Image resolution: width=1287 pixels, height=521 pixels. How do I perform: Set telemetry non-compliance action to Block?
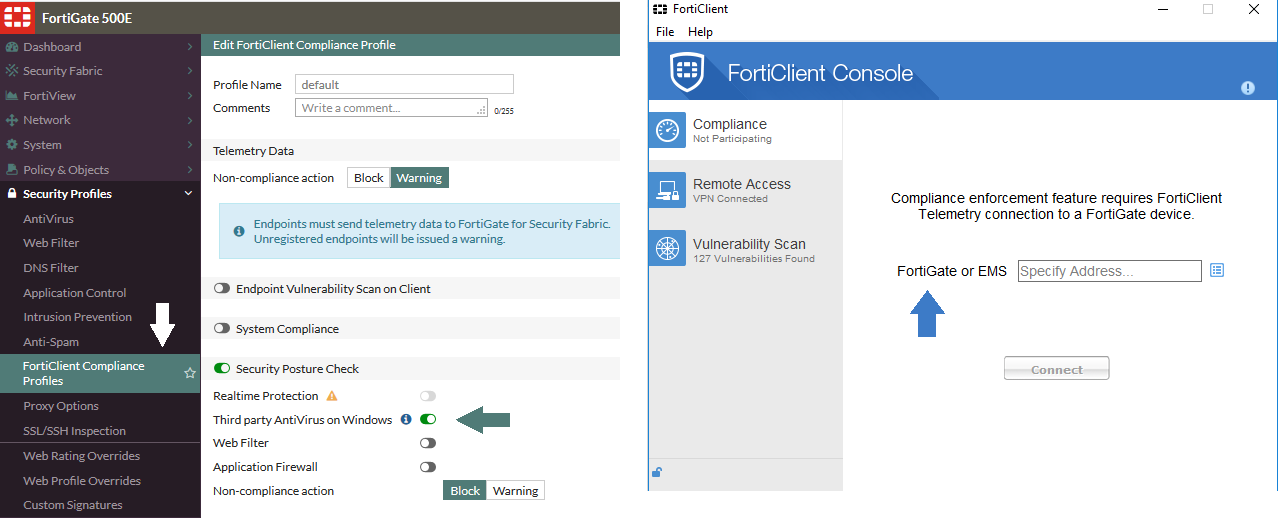pyautogui.click(x=369, y=178)
